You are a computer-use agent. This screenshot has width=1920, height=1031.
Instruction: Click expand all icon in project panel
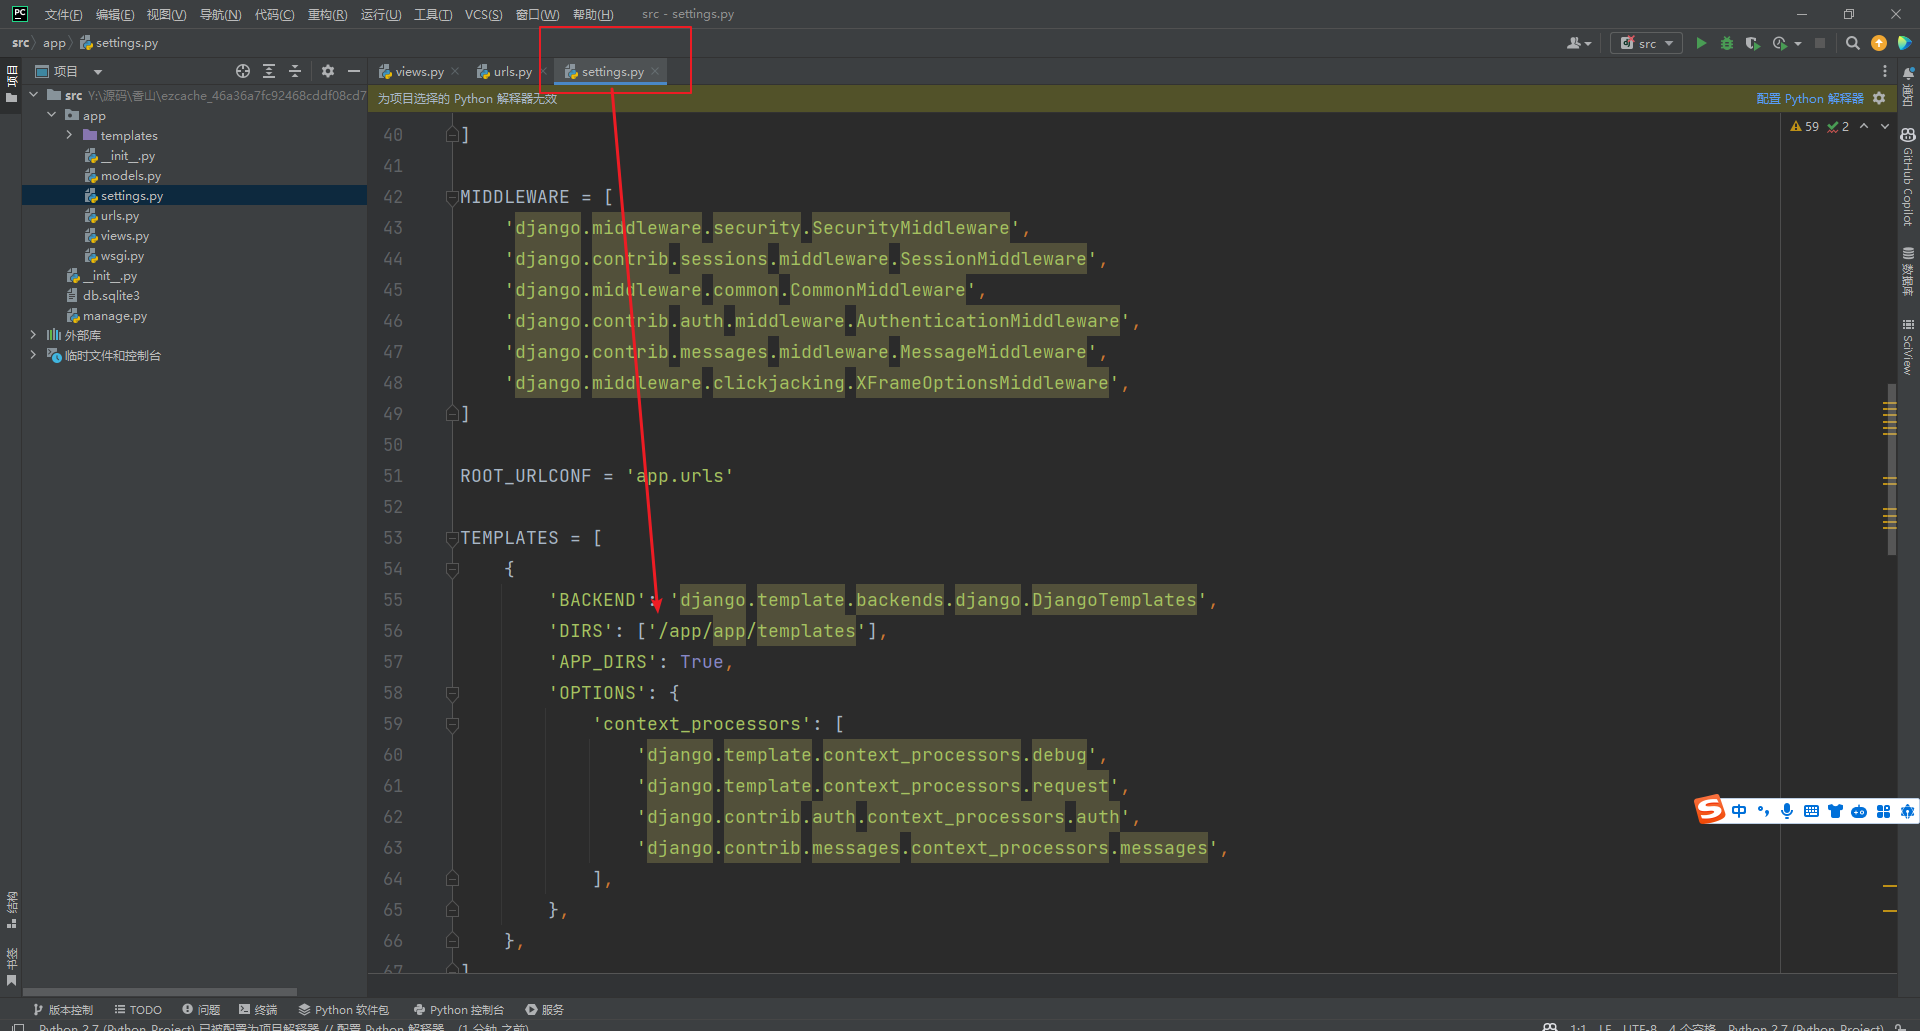coord(269,71)
